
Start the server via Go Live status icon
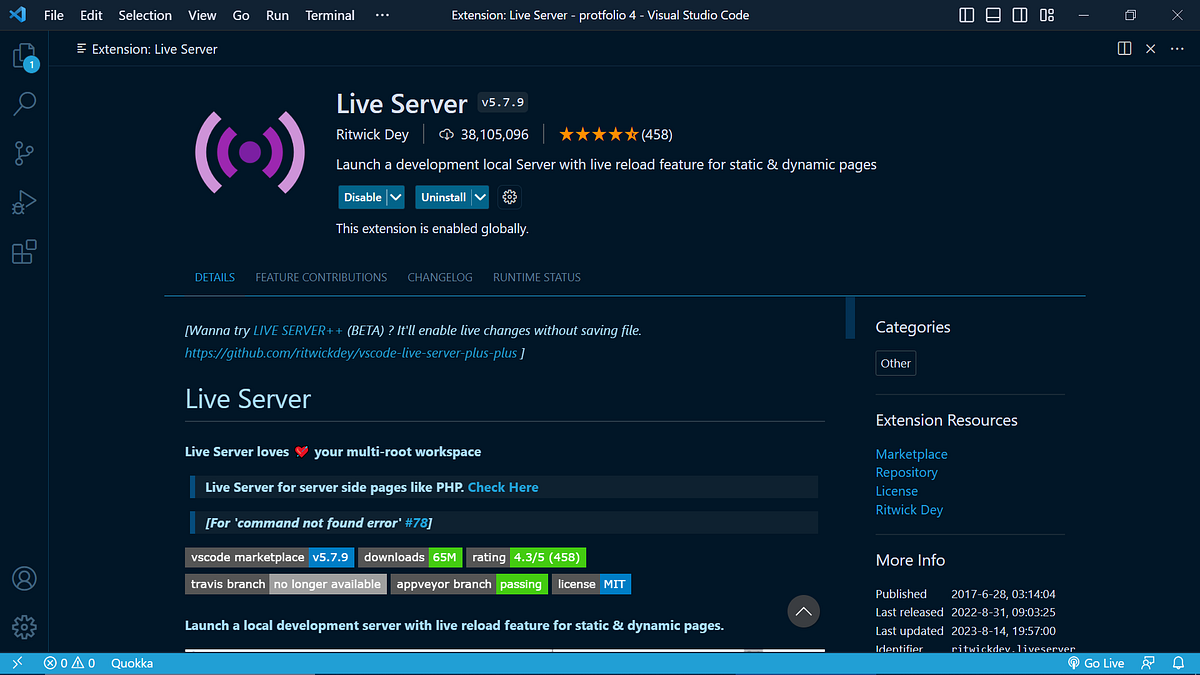tap(1096, 663)
